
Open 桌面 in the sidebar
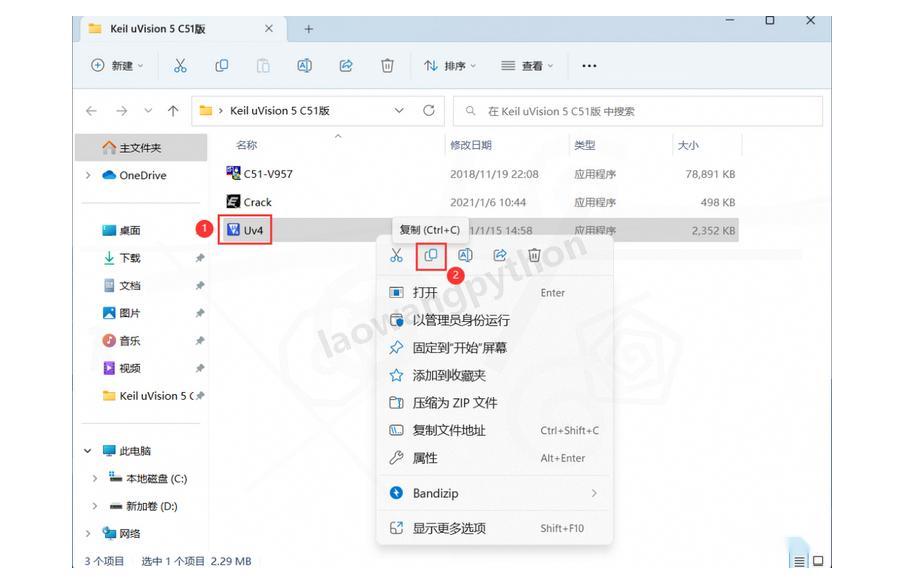pyautogui.click(x=121, y=231)
